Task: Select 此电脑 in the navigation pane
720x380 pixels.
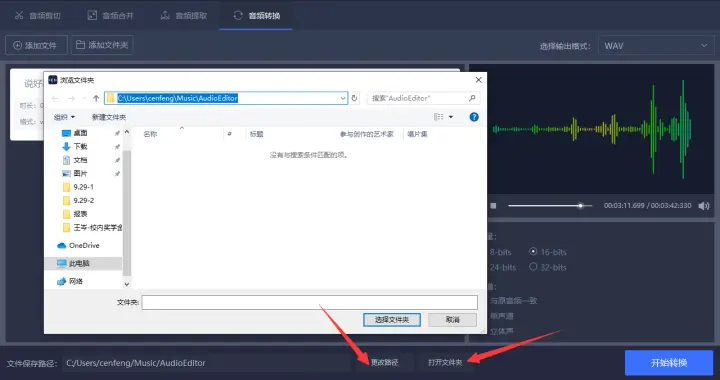Action: (79, 263)
